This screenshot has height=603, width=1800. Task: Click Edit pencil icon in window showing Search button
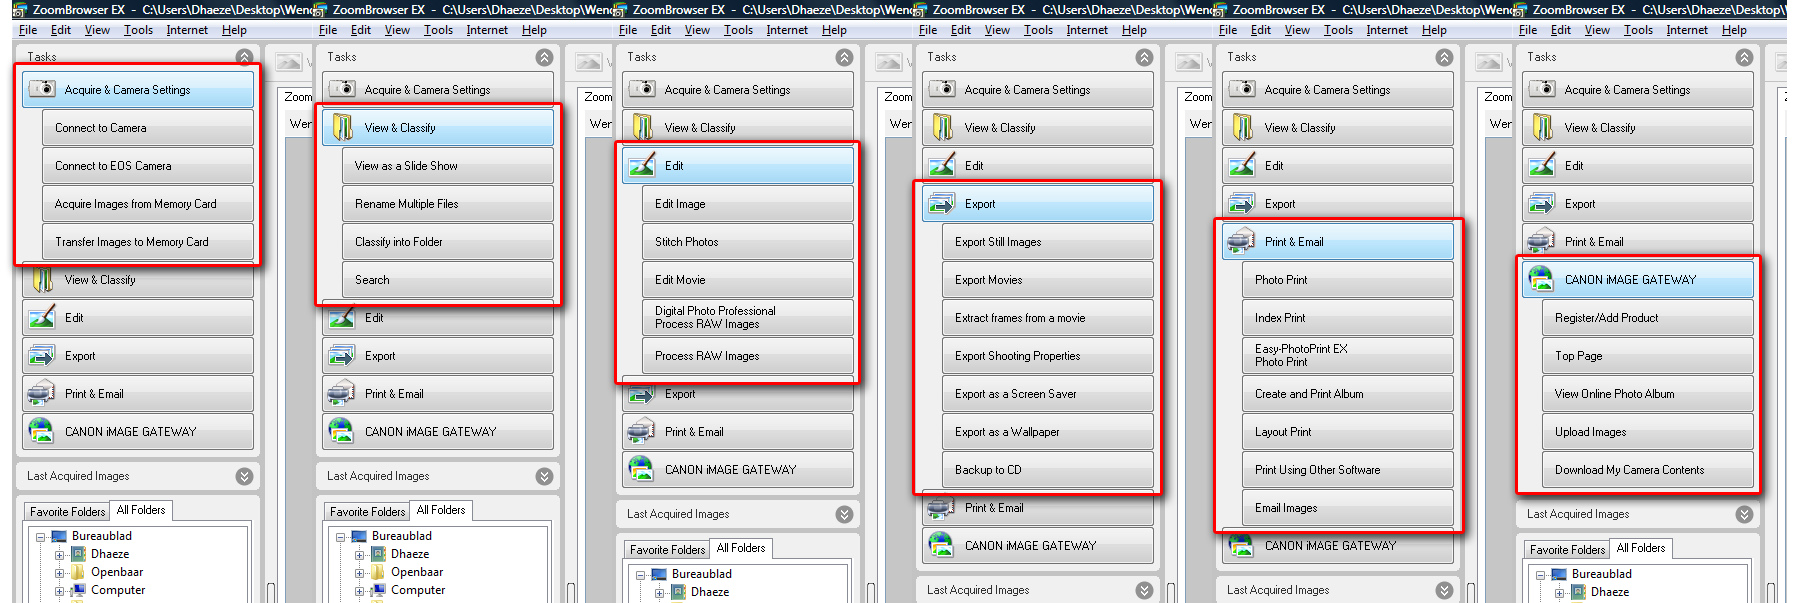click(342, 317)
